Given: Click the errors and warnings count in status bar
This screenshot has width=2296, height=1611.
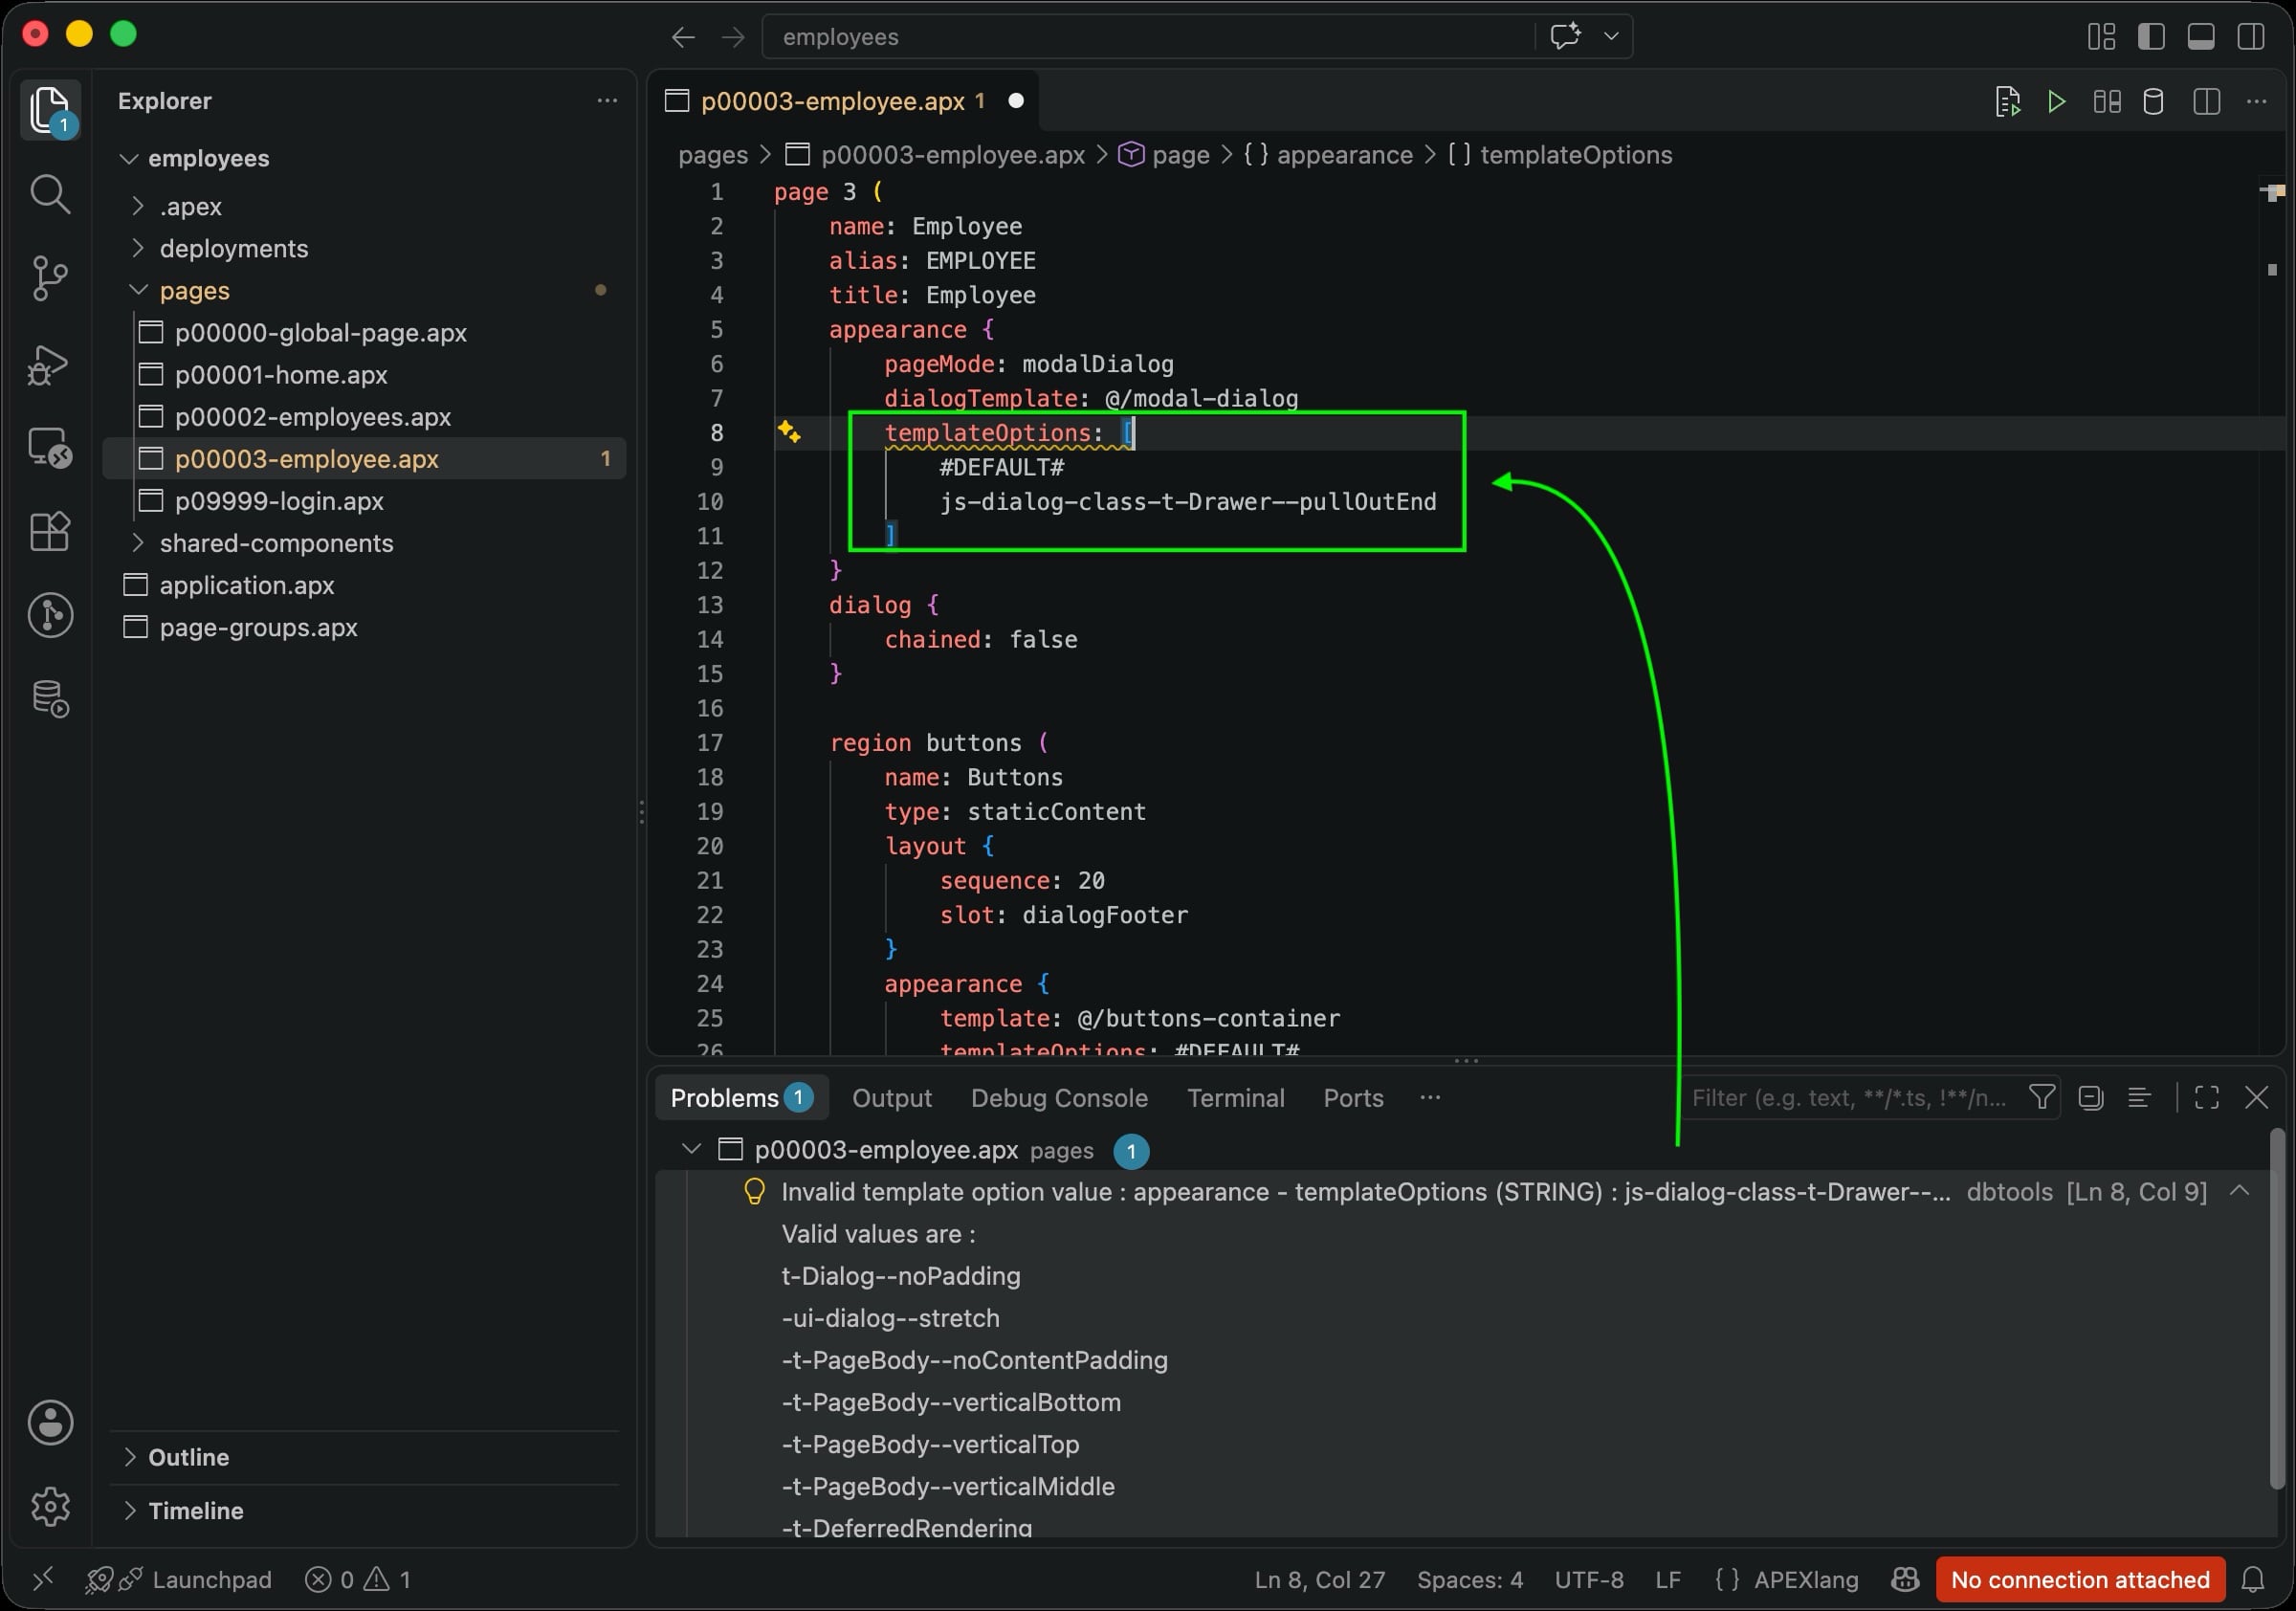Looking at the screenshot, I should [x=358, y=1579].
